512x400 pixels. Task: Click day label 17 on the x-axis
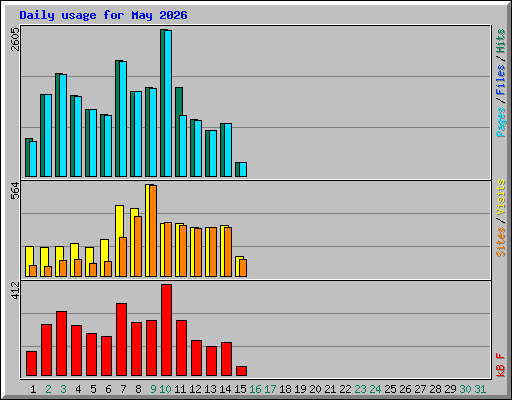[270, 389]
